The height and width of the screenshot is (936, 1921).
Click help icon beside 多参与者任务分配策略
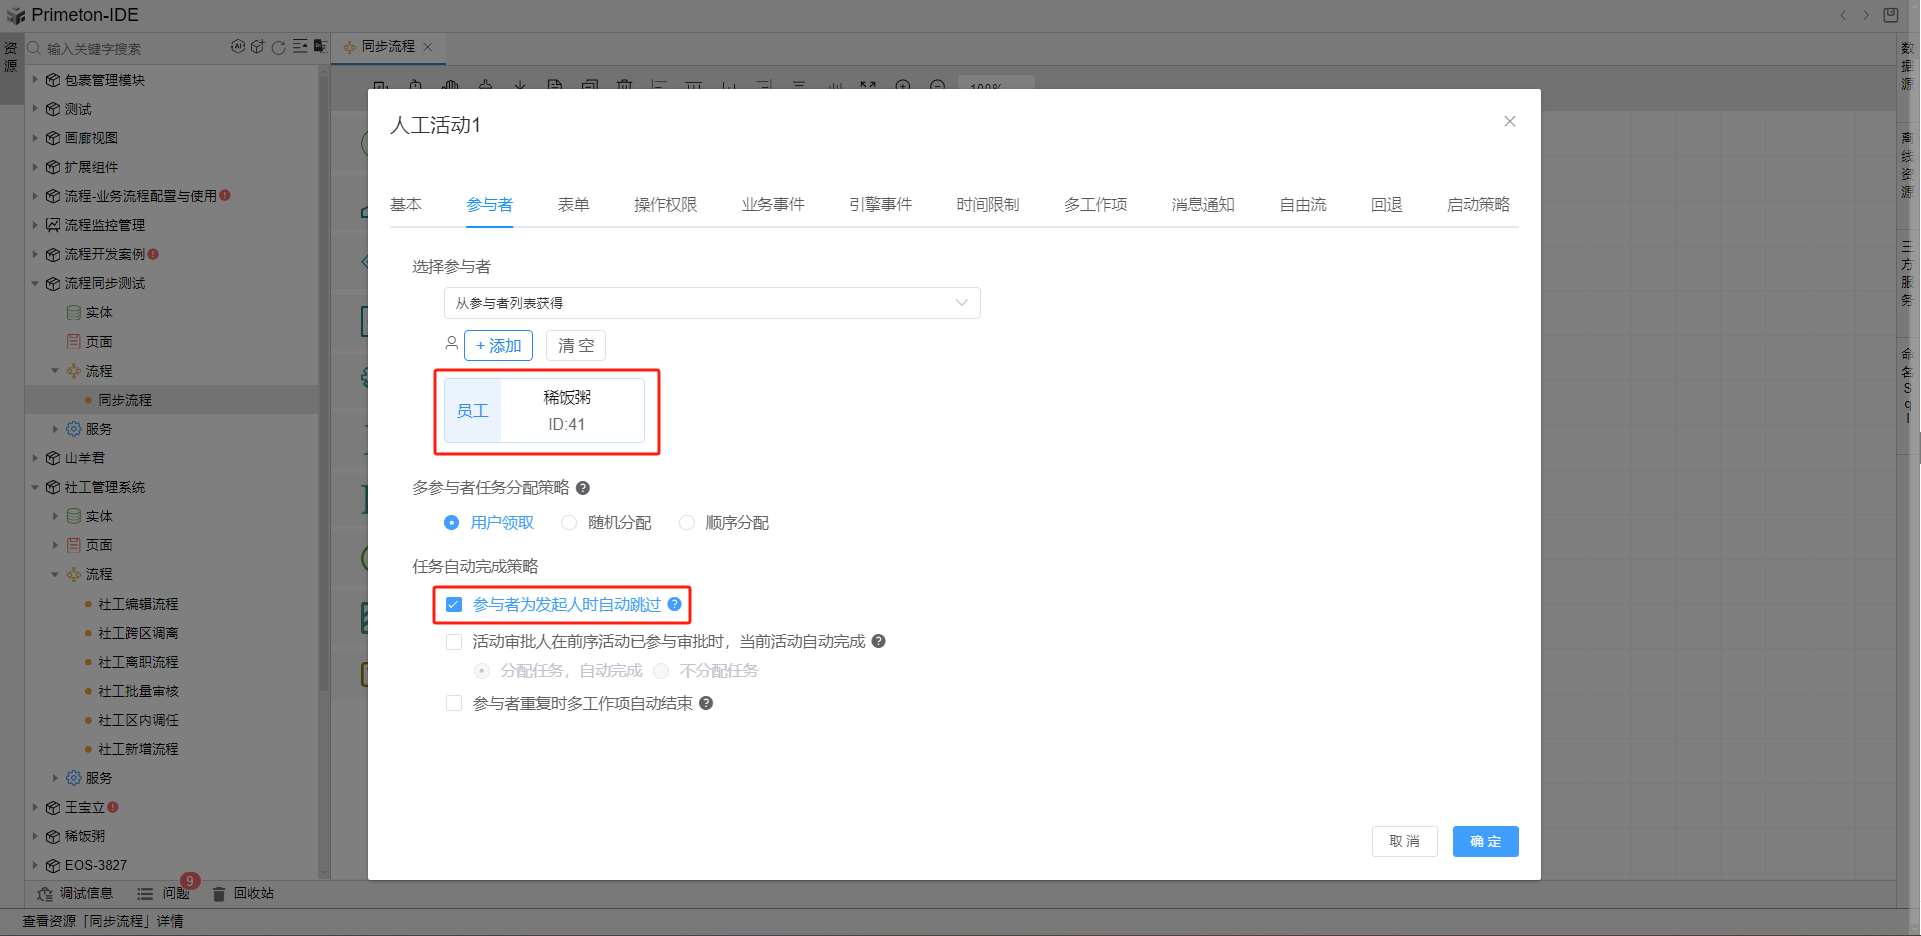click(583, 488)
